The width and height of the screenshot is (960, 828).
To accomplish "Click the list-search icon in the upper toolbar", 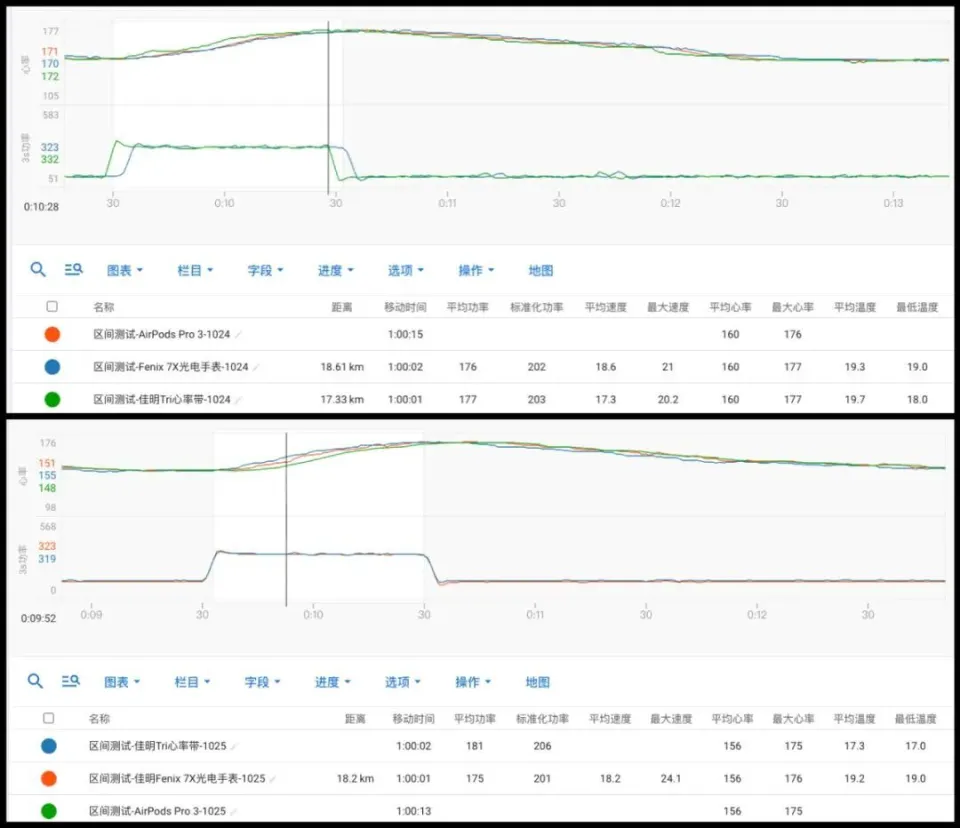I will pos(73,269).
